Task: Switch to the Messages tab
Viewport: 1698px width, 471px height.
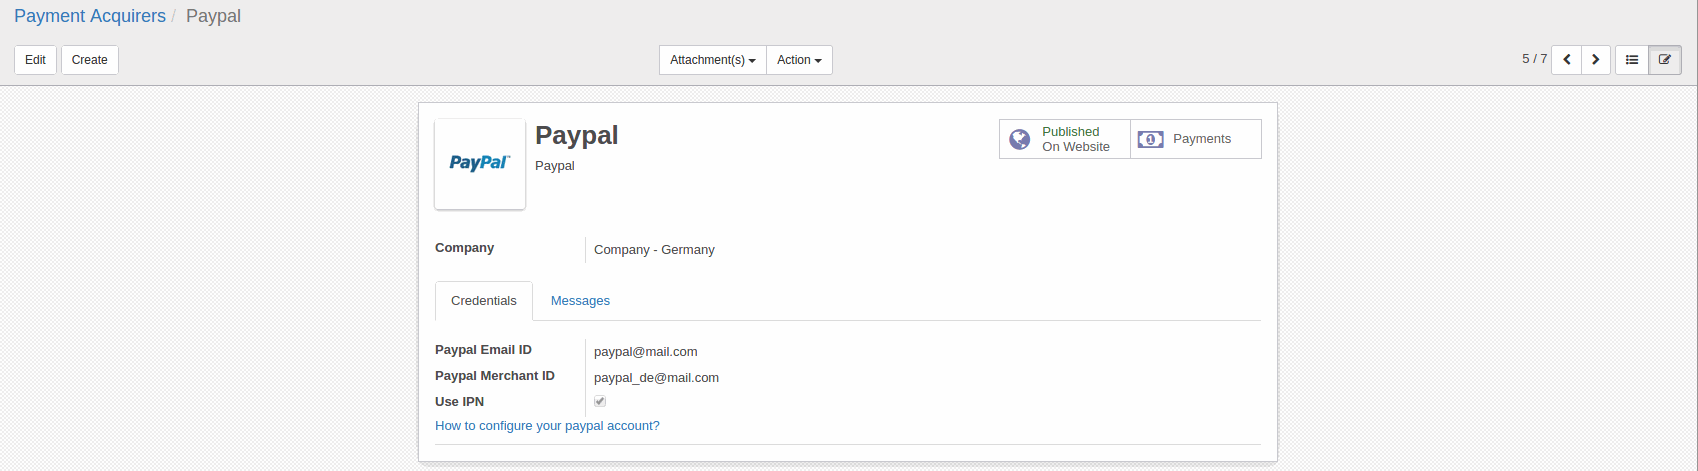Action: [x=580, y=301]
